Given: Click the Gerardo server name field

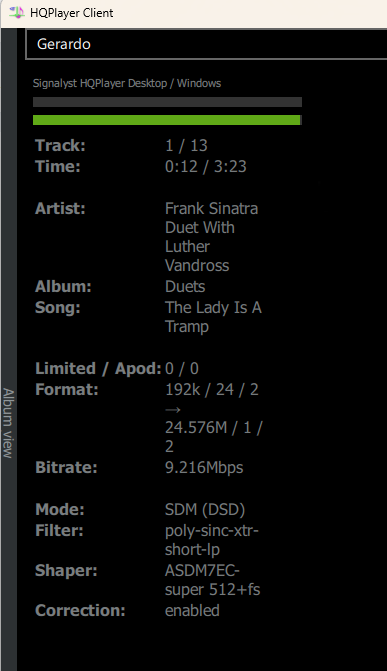Looking at the screenshot, I should click(x=206, y=44).
